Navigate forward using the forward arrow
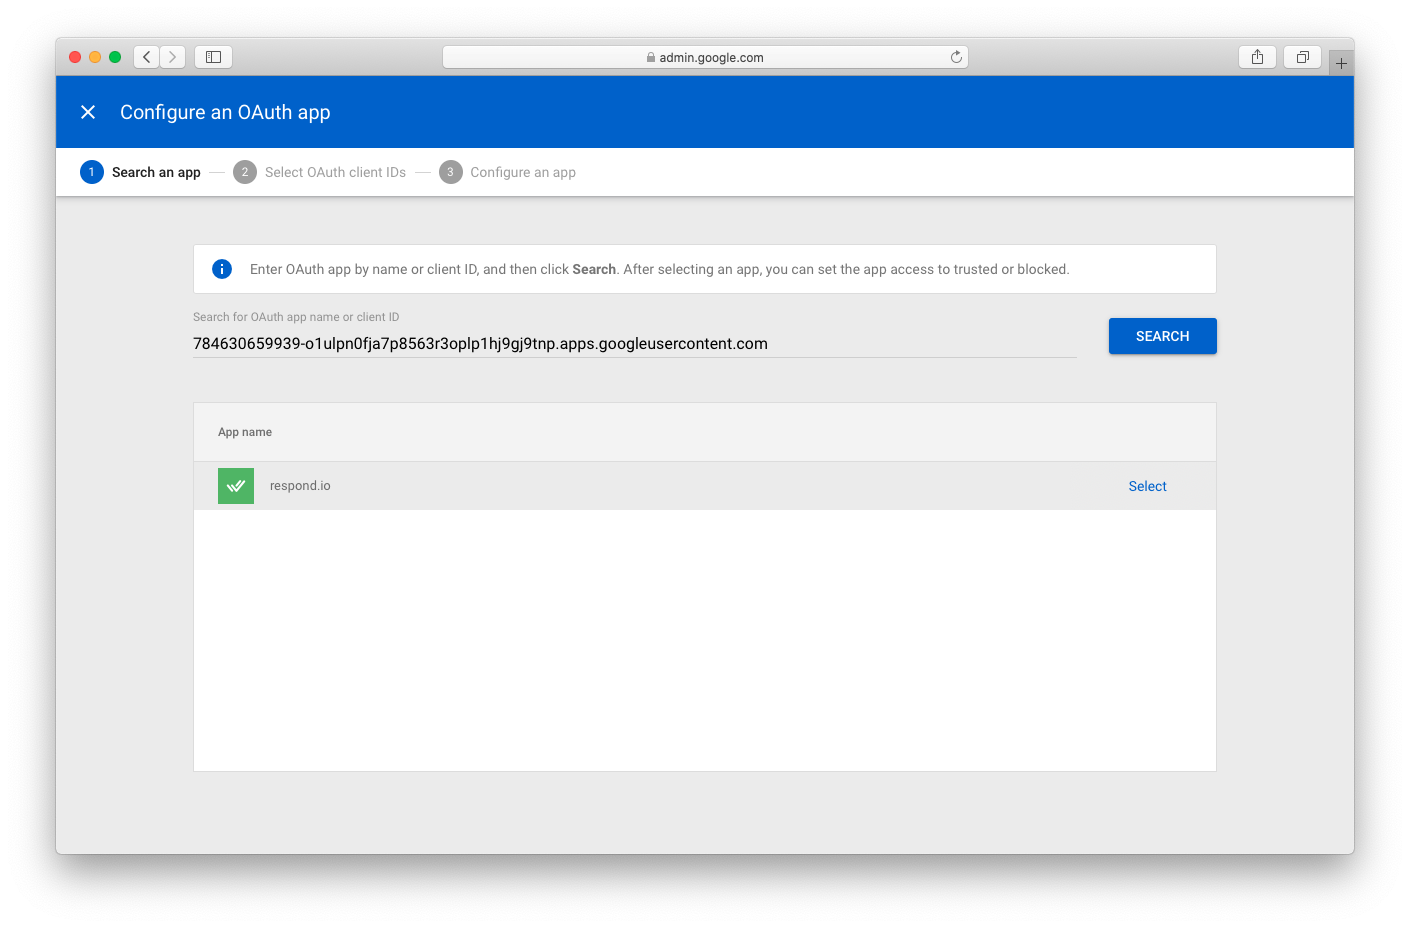This screenshot has height=928, width=1410. coord(172,57)
